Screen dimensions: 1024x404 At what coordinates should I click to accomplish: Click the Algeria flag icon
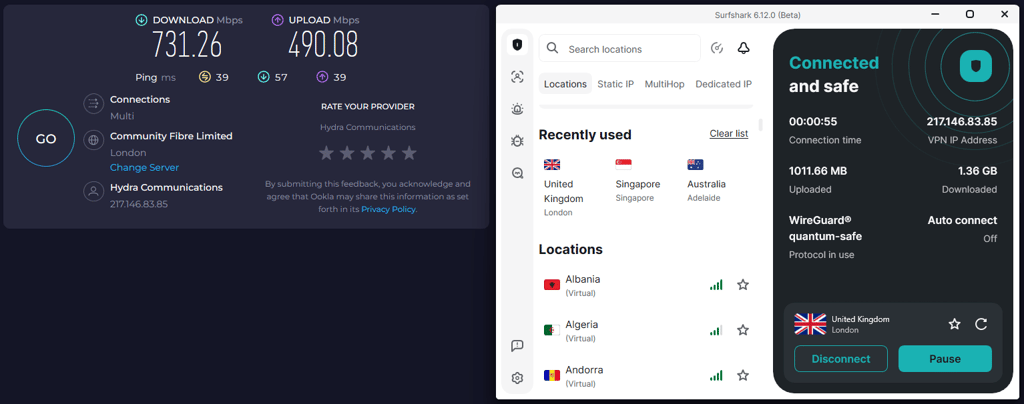tap(552, 330)
